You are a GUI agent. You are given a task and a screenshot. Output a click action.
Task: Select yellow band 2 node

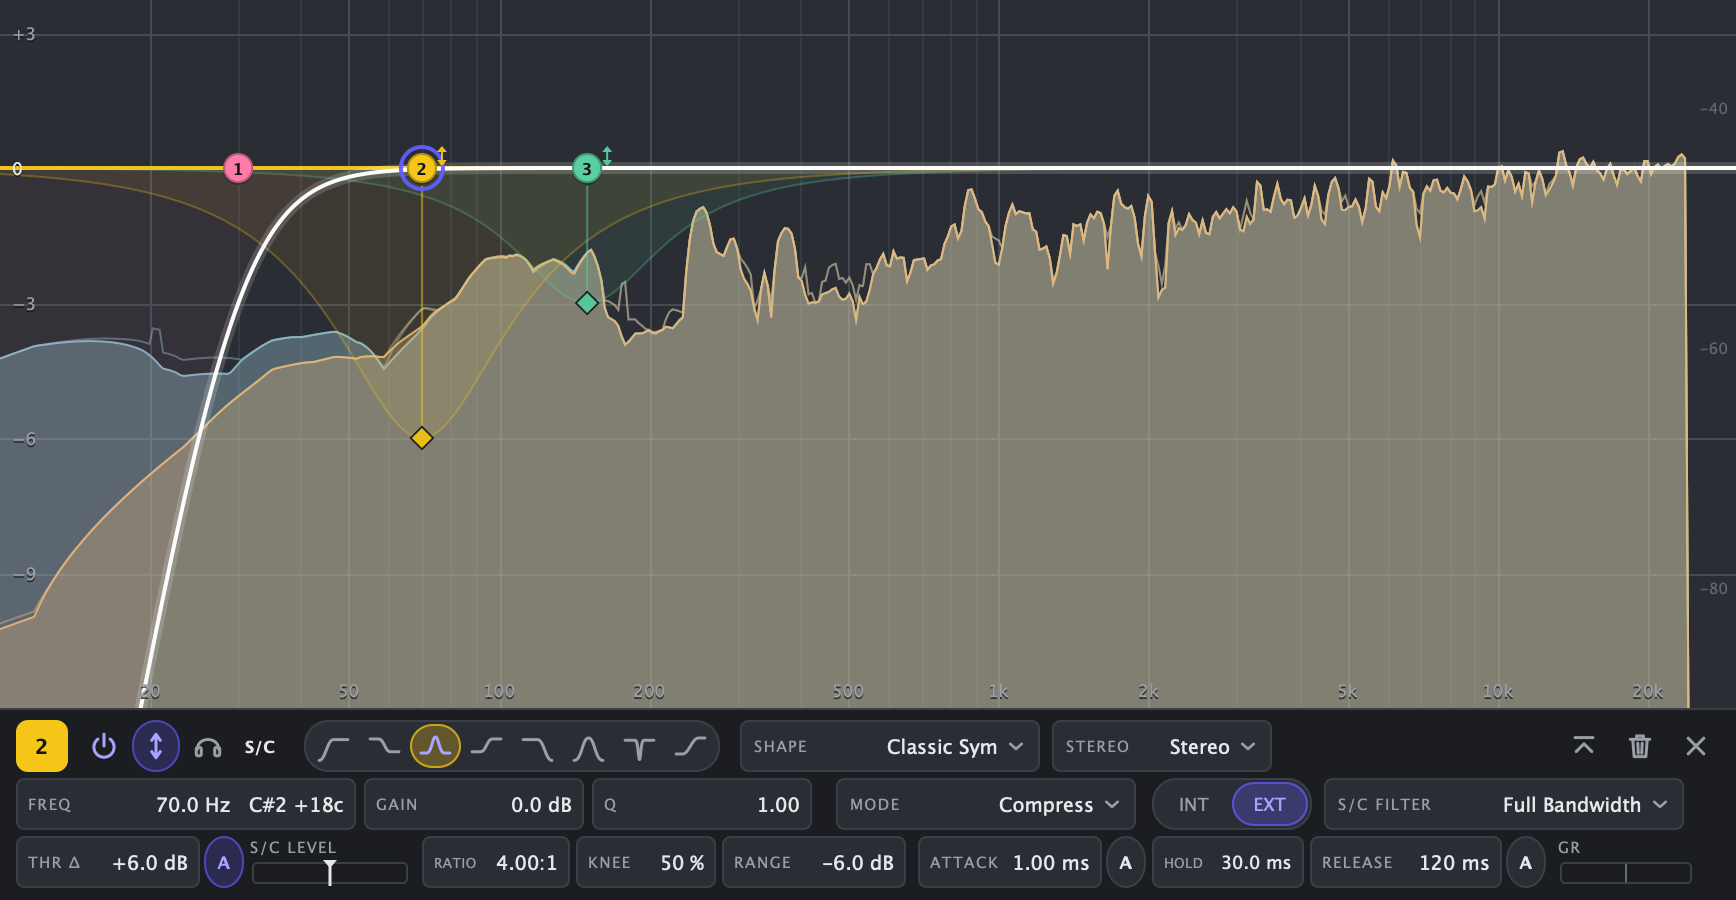[x=421, y=168]
